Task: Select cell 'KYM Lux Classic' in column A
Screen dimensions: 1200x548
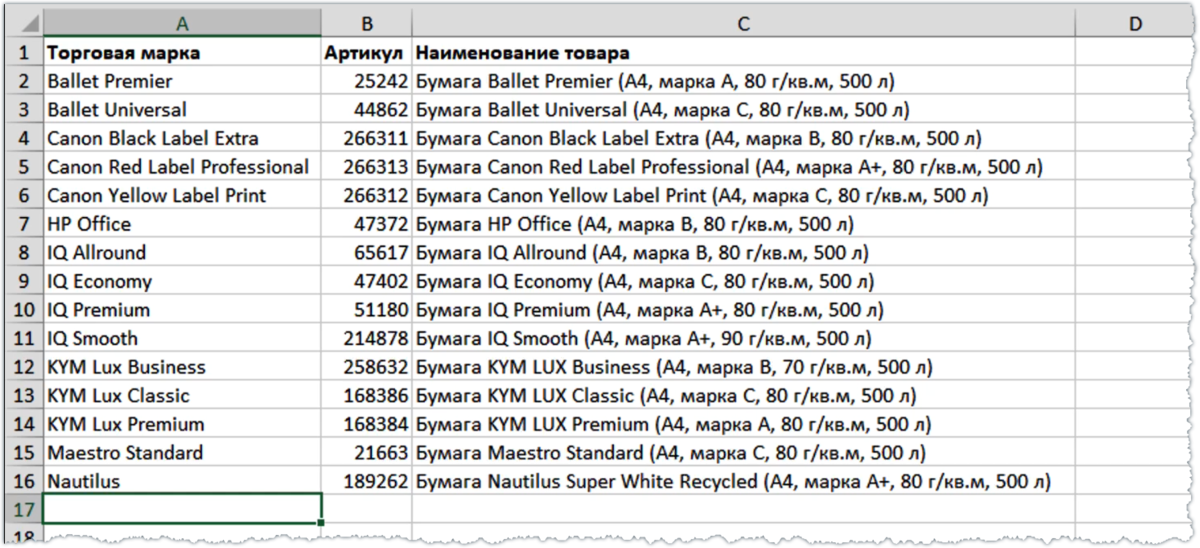Action: click(x=182, y=395)
